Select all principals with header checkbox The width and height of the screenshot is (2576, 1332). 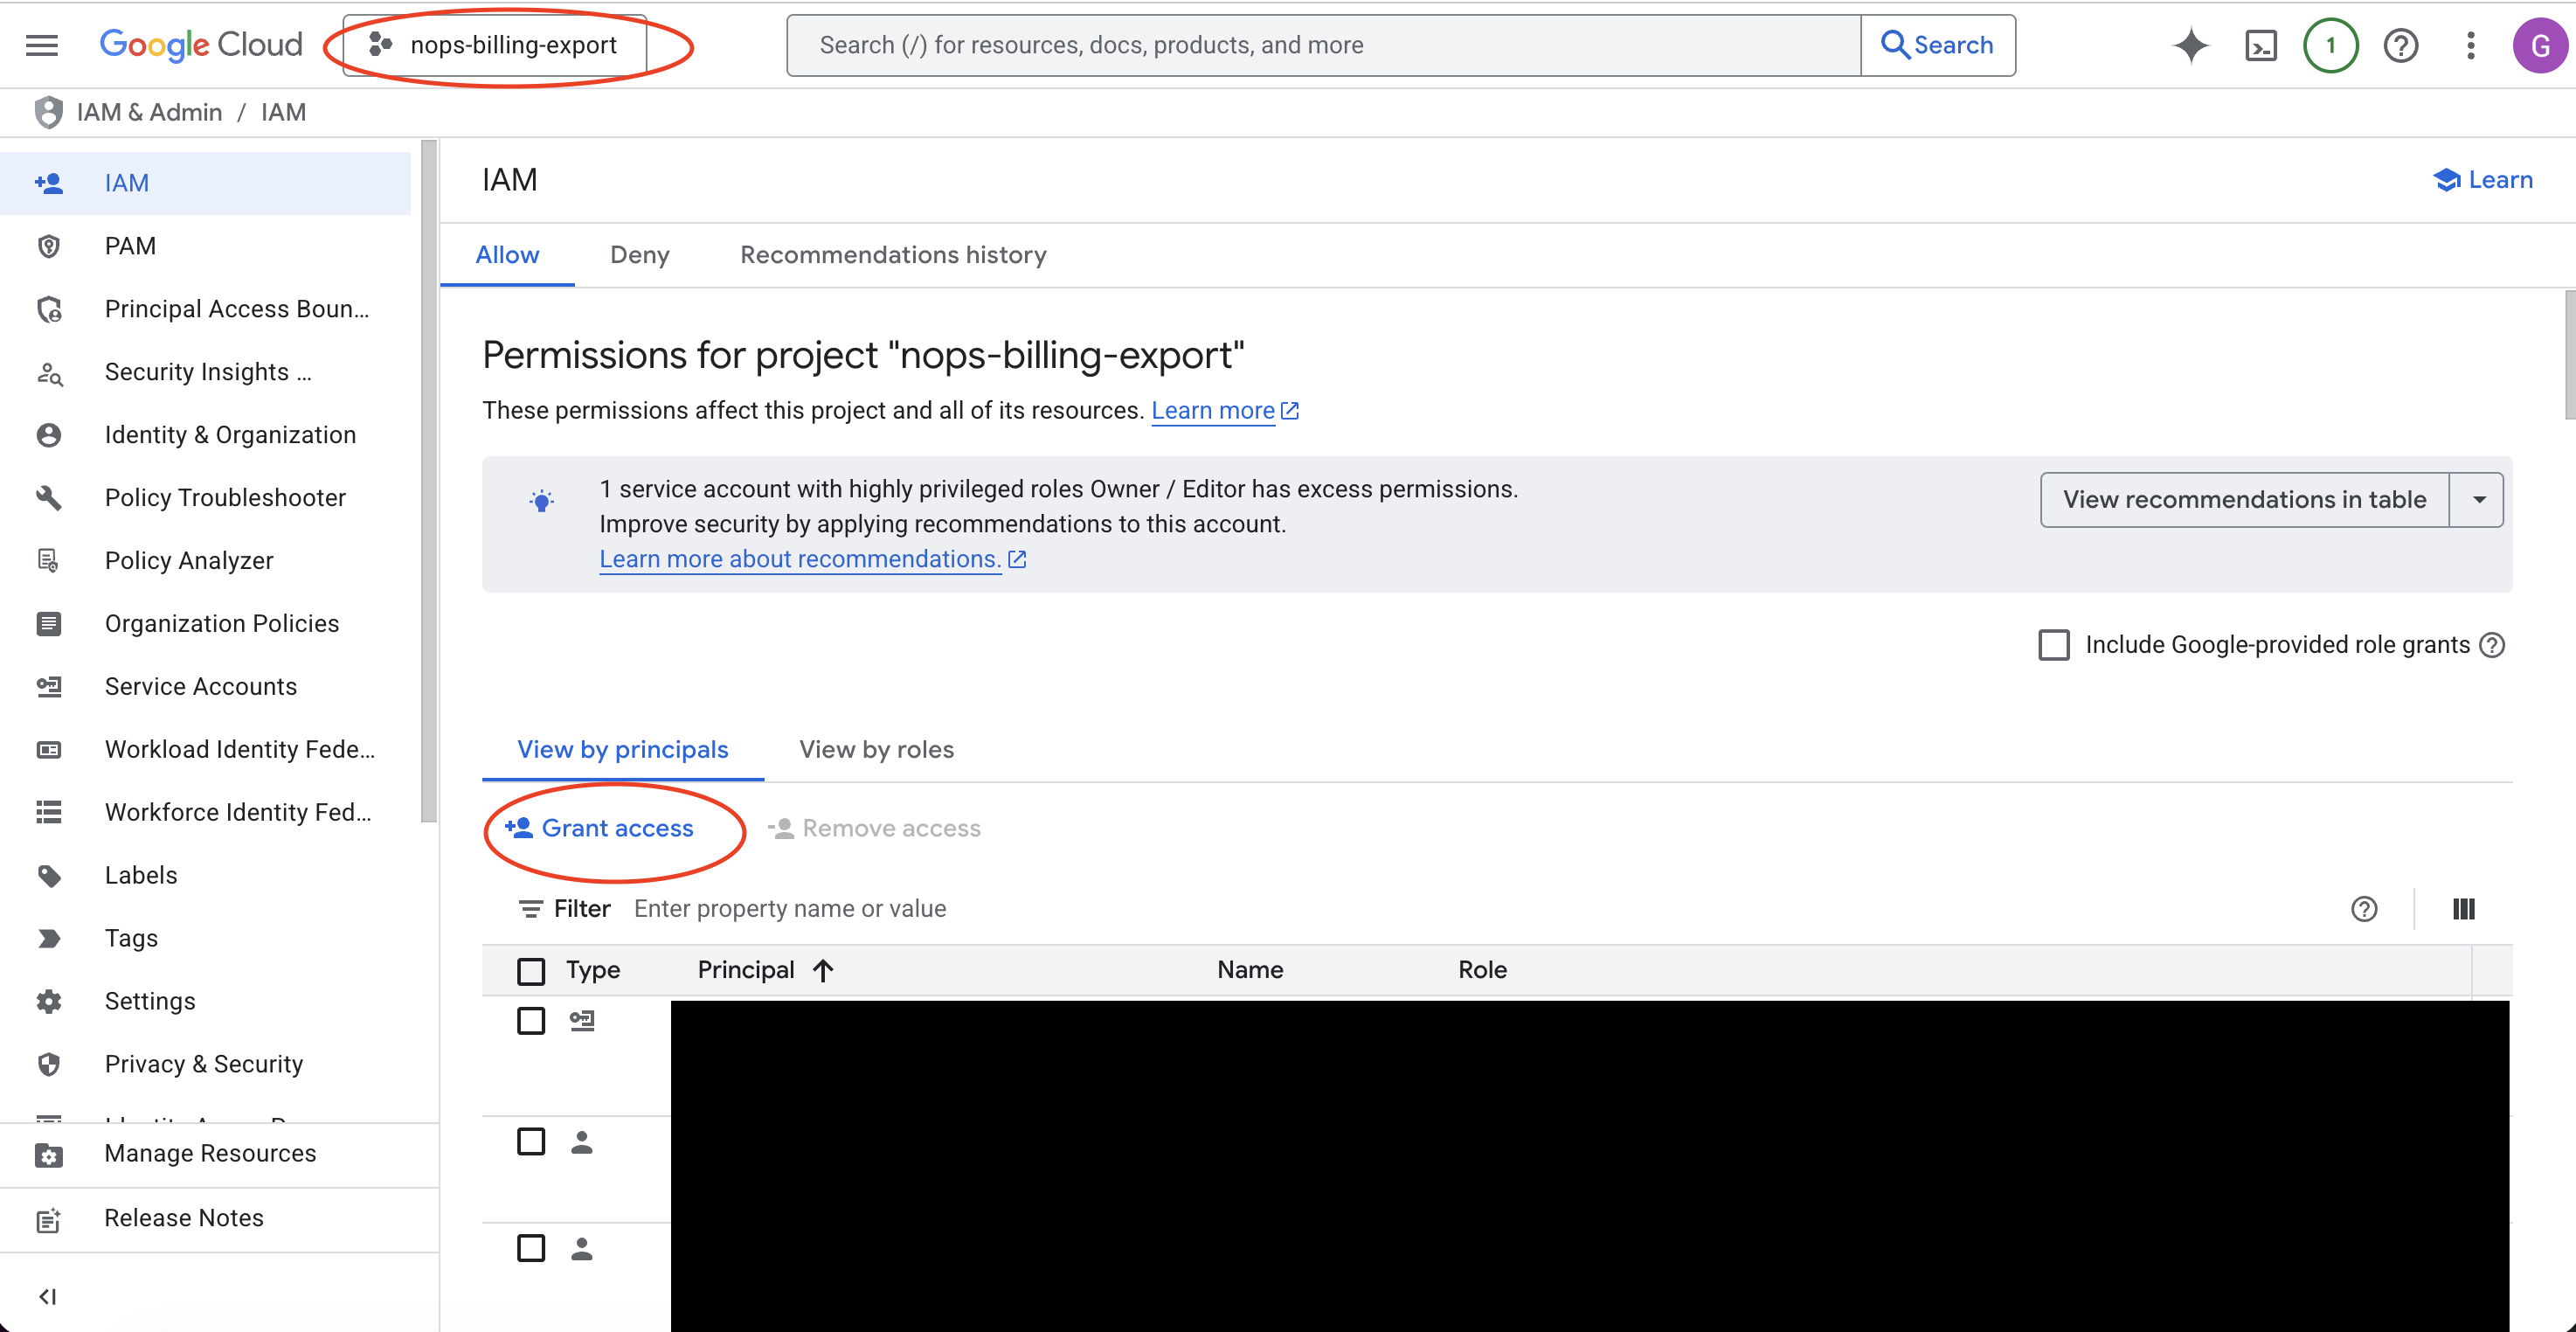tap(531, 970)
